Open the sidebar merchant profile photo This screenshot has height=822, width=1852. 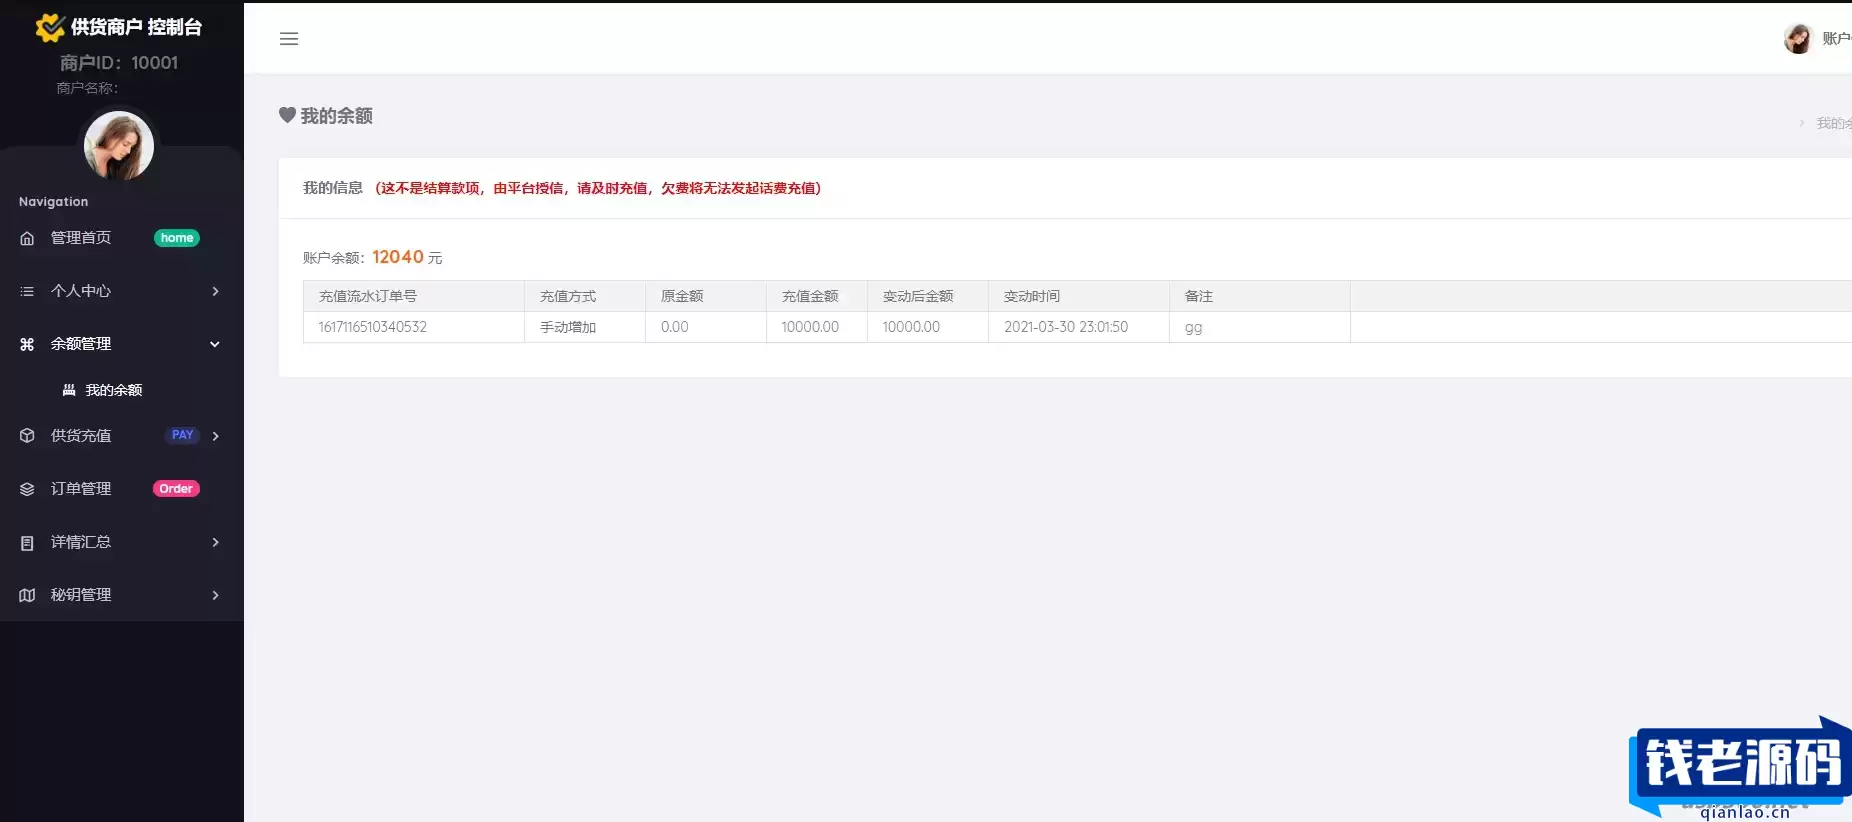(119, 146)
